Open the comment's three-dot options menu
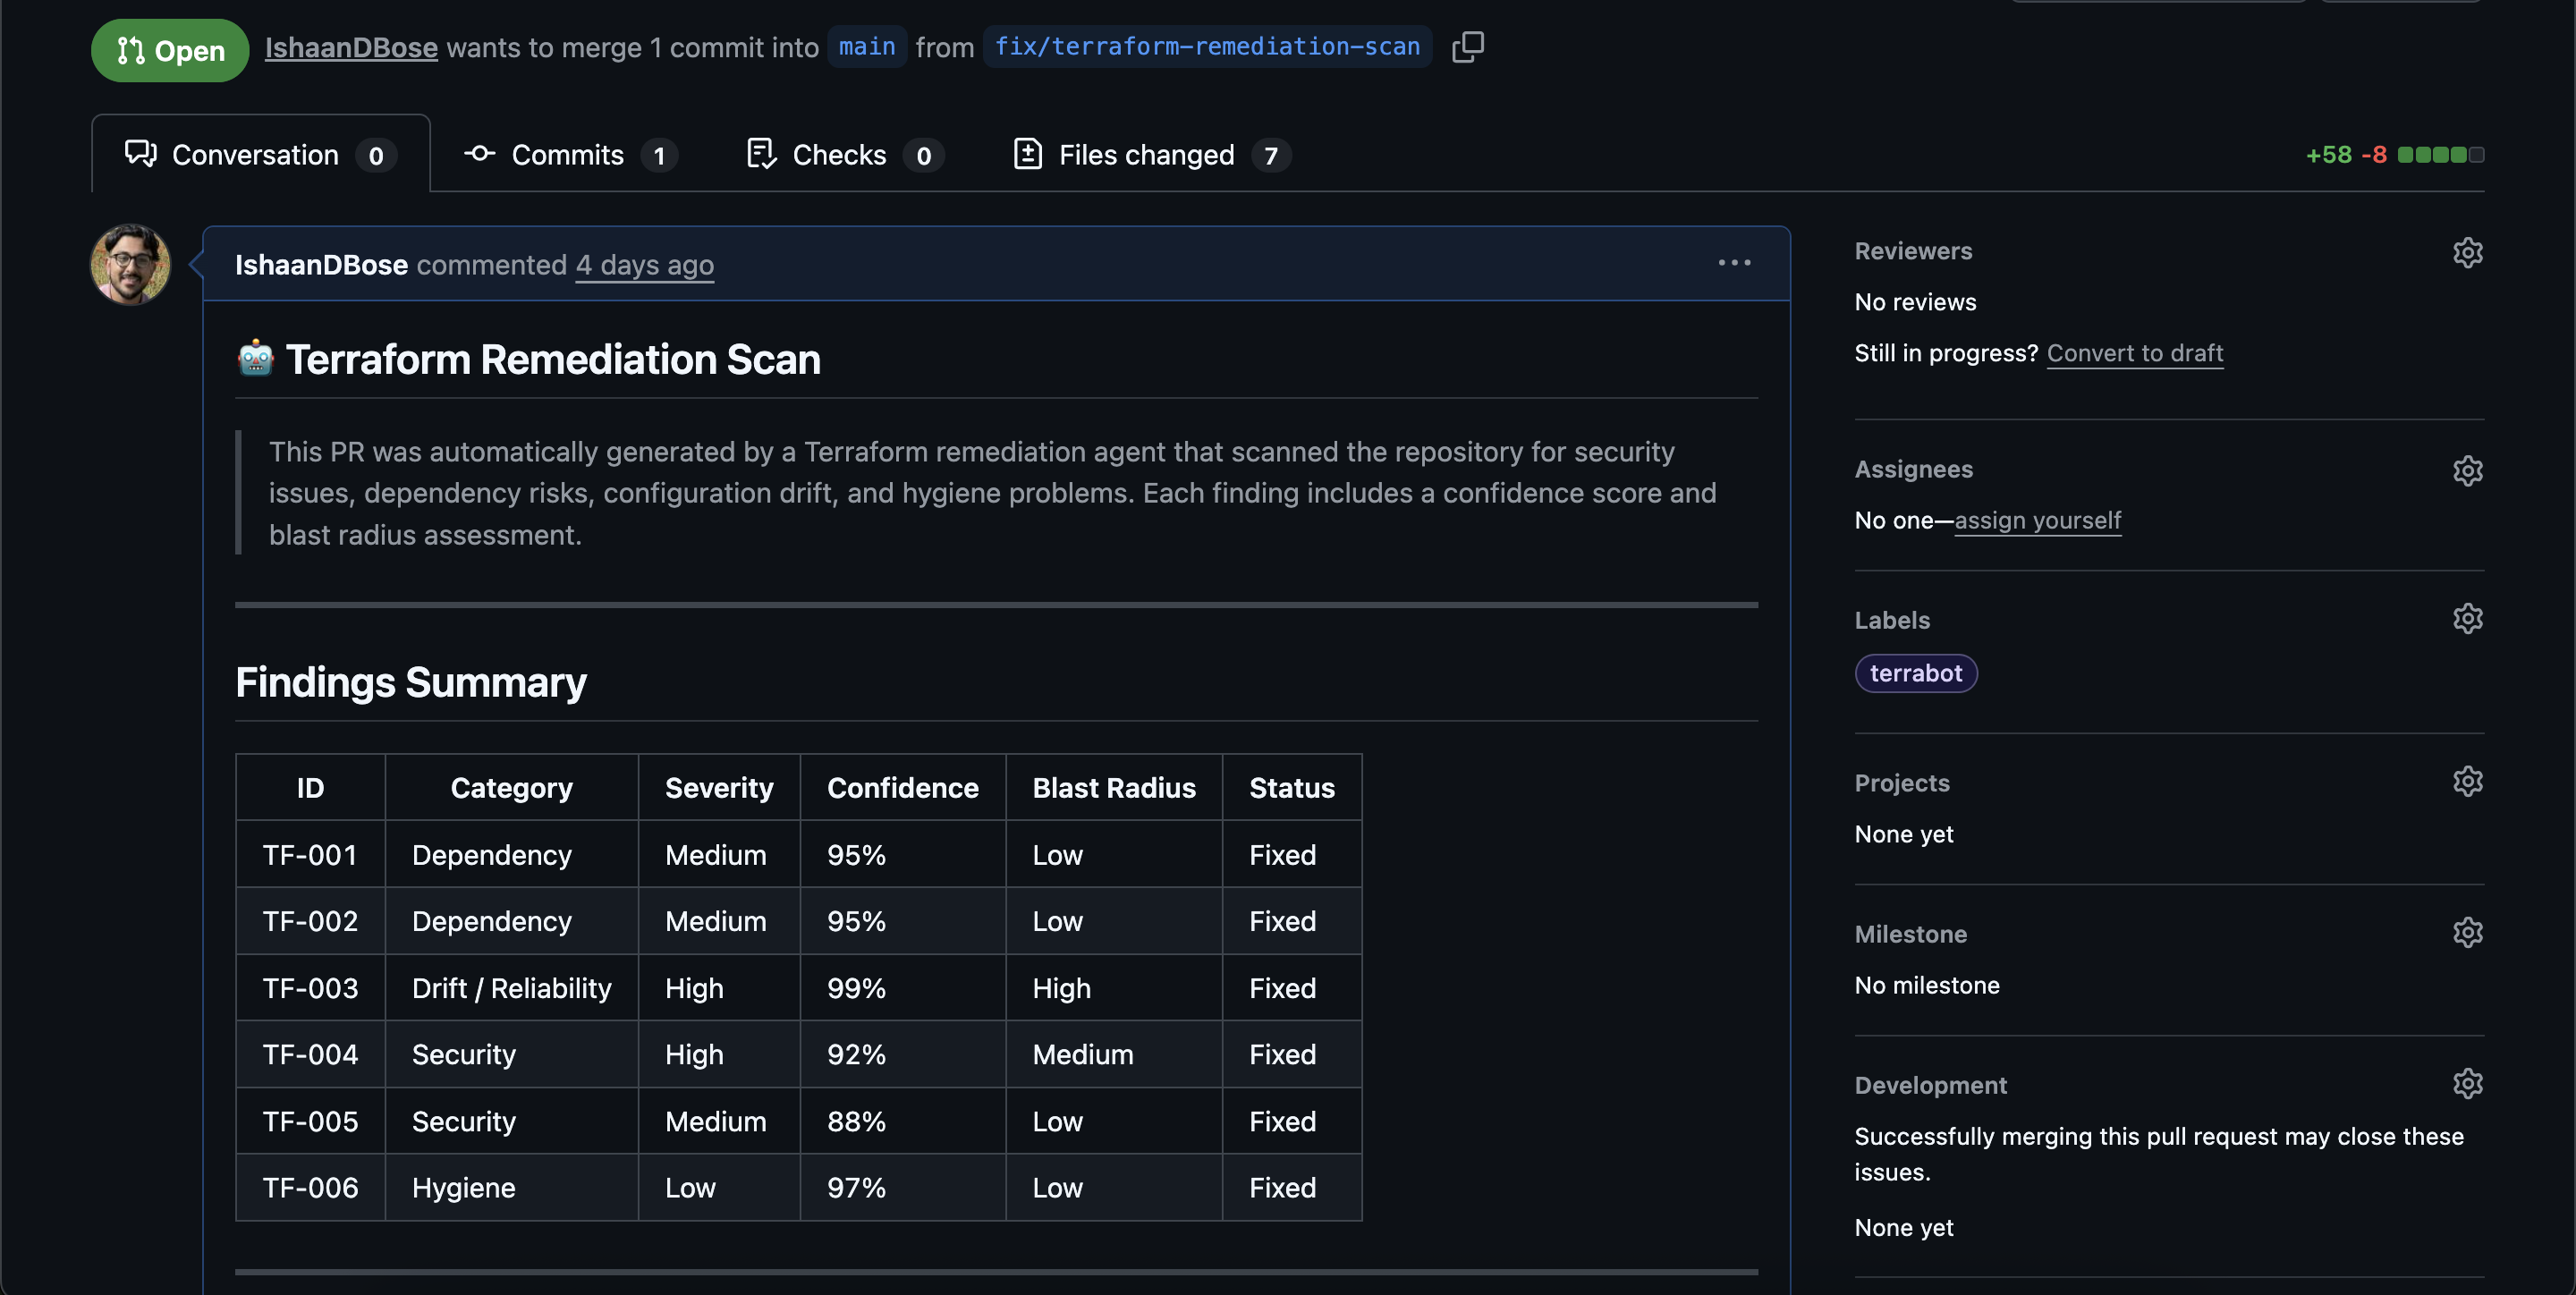 (1734, 263)
